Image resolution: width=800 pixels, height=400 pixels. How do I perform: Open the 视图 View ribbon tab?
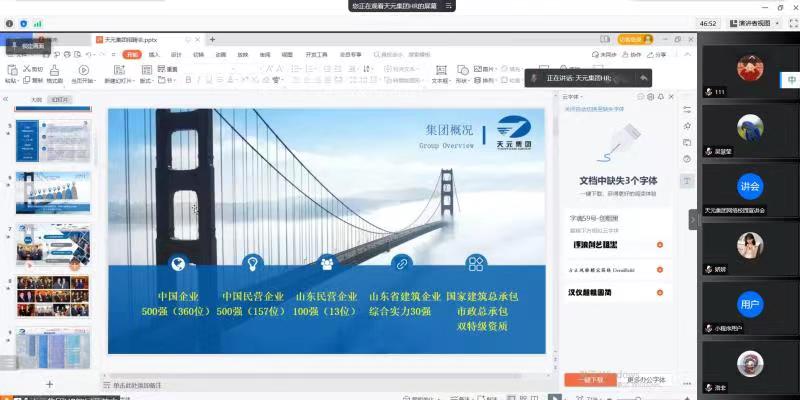[x=287, y=55]
